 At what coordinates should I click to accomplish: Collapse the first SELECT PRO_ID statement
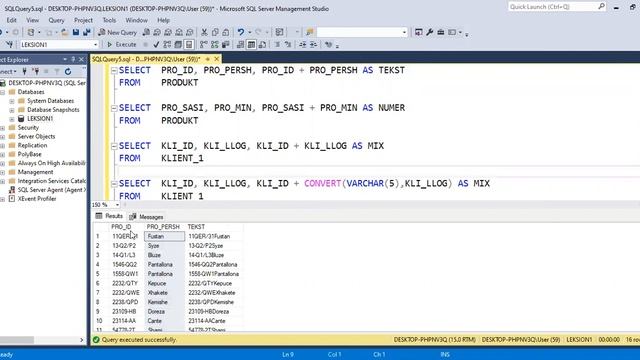114,71
